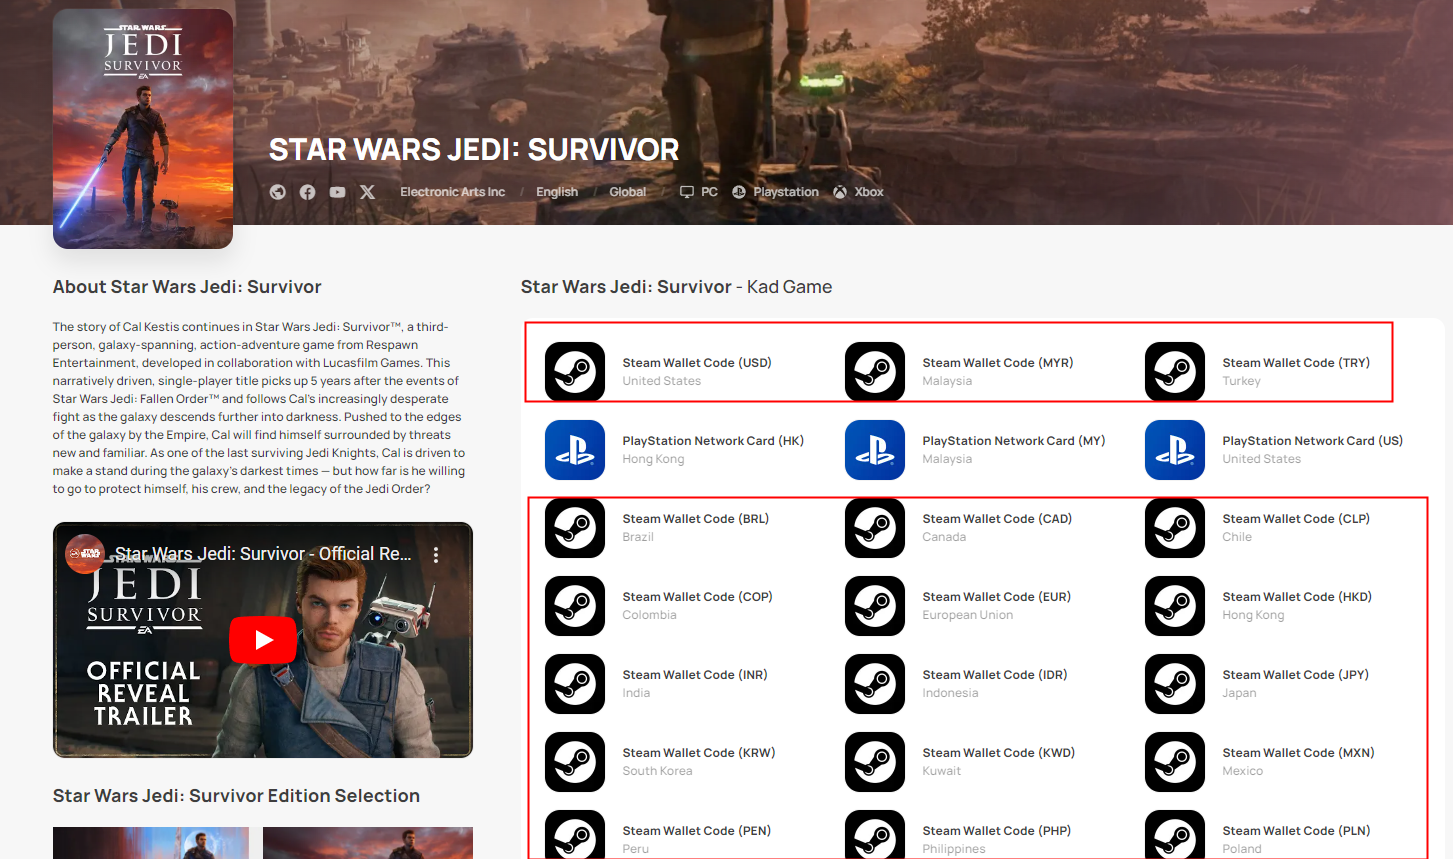The image size is (1453, 859).
Task: Open the X (Twitter) icon link
Action: 368,192
